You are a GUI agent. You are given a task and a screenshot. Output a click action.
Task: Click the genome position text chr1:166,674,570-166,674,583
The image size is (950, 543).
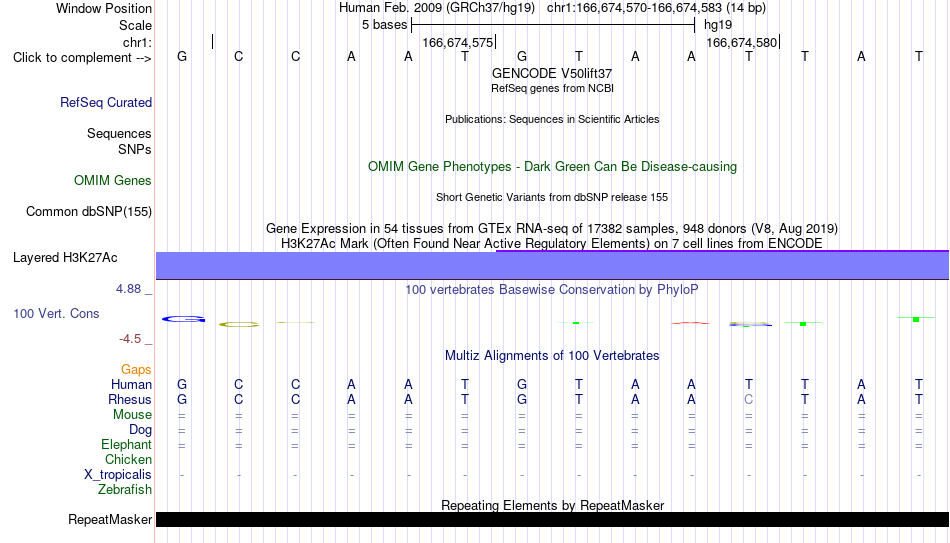coord(634,8)
